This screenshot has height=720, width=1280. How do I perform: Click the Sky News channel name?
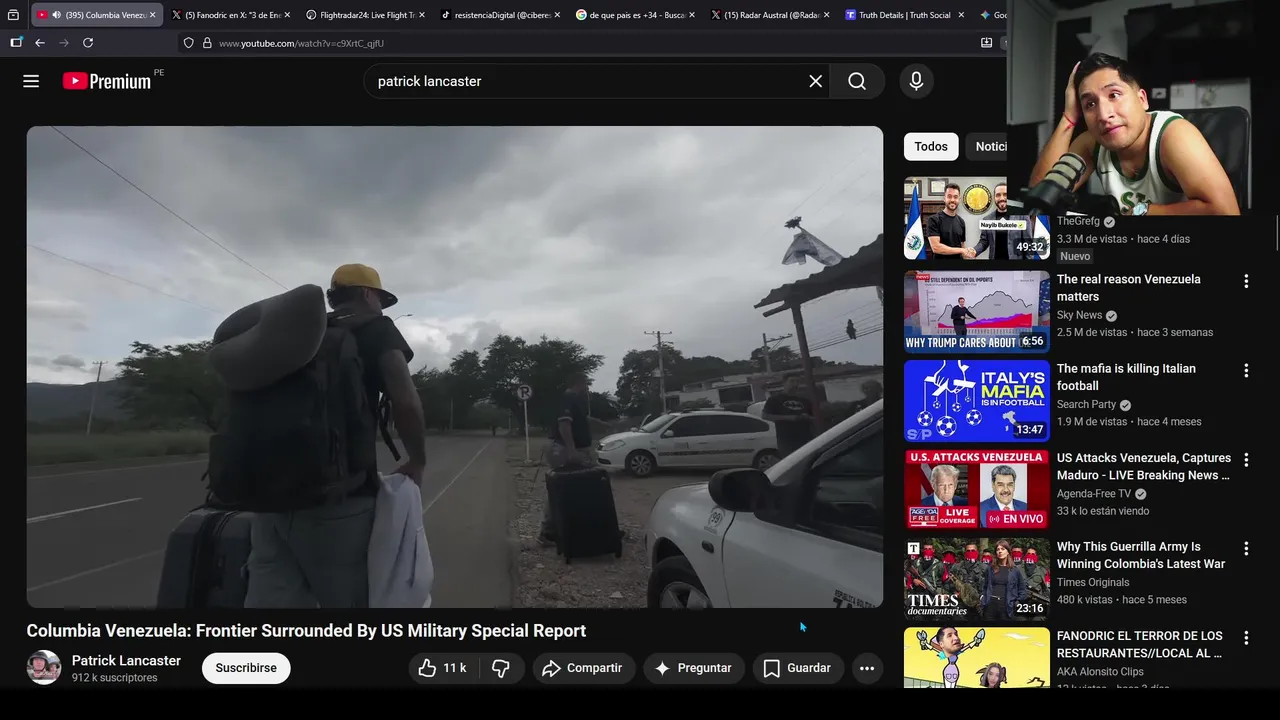1079,315
